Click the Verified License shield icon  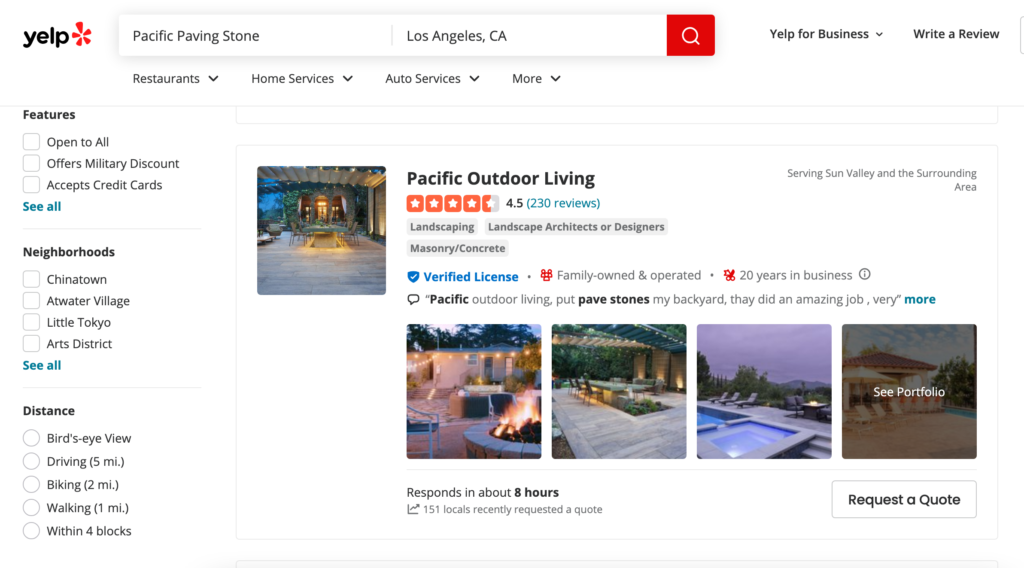[413, 277]
